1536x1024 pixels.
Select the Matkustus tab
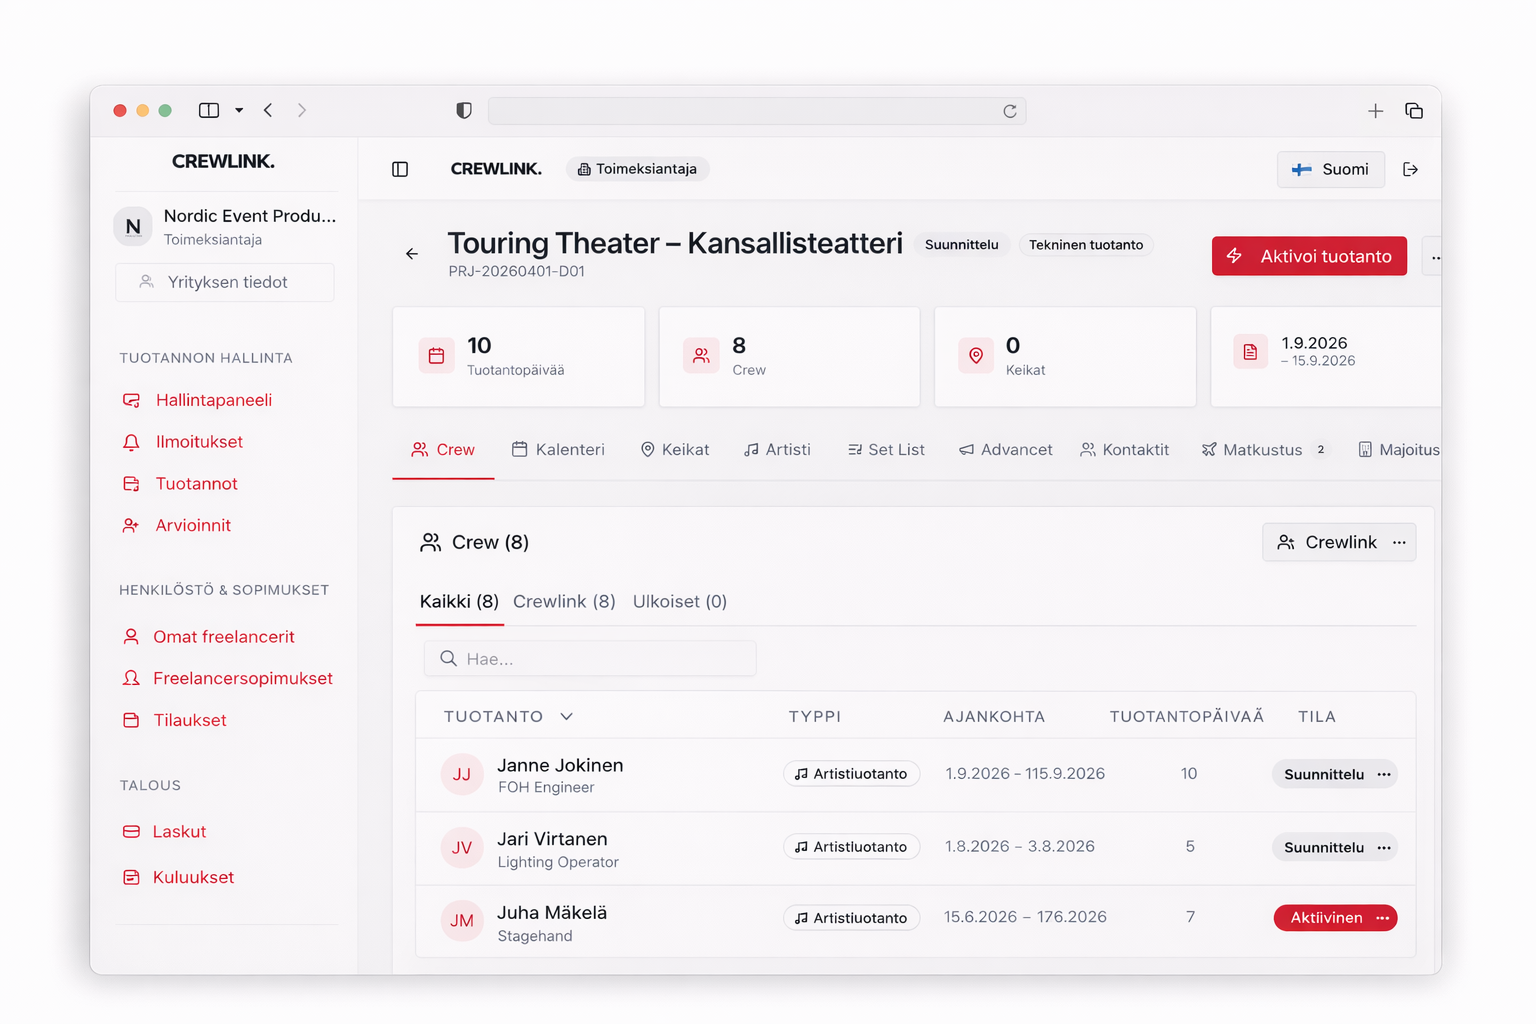click(1264, 450)
